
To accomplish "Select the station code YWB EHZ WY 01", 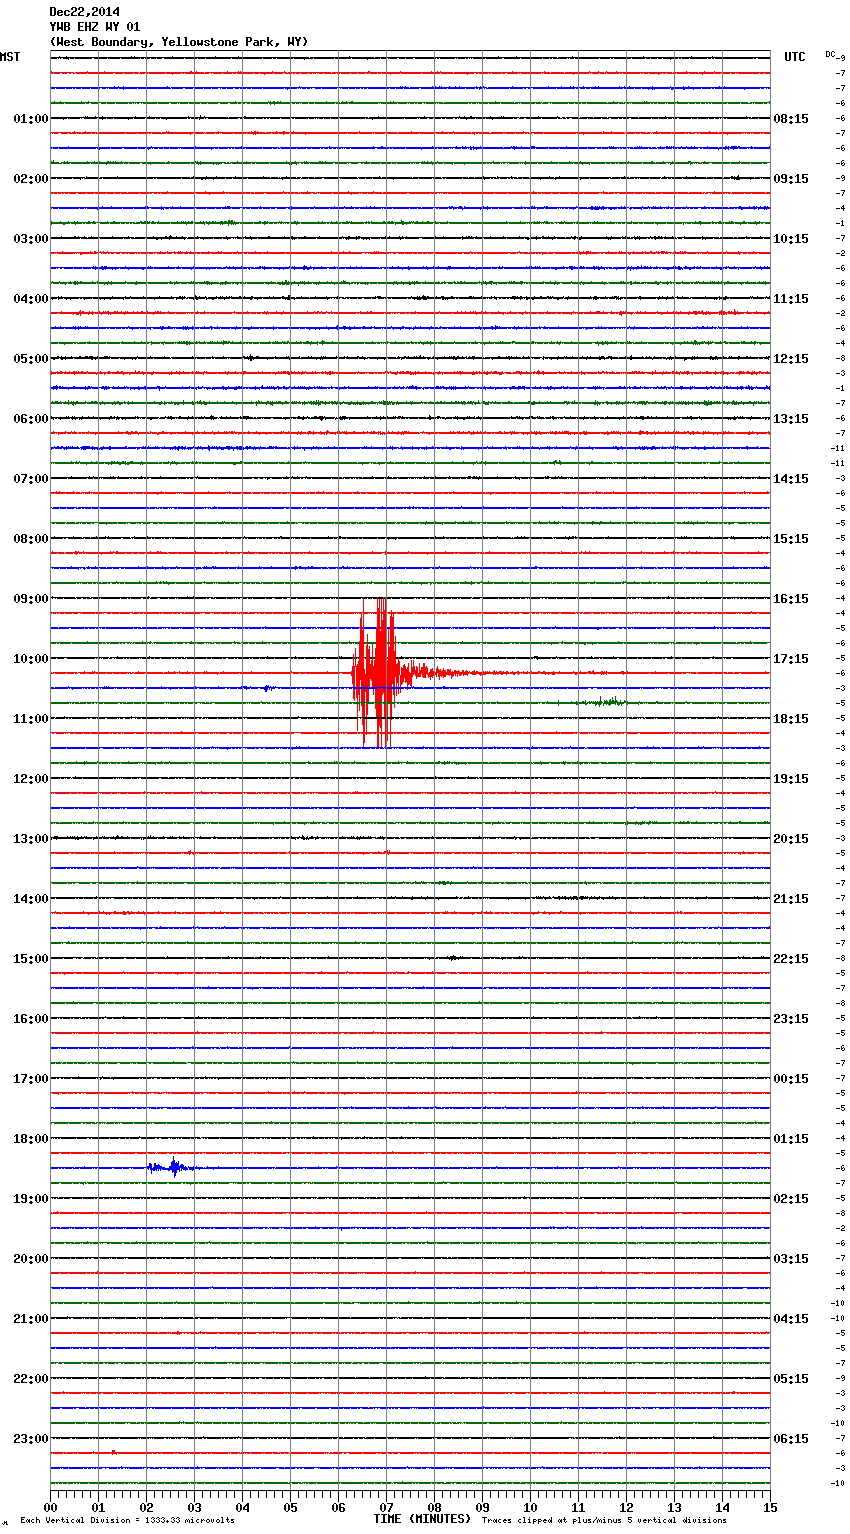I will 95,27.
